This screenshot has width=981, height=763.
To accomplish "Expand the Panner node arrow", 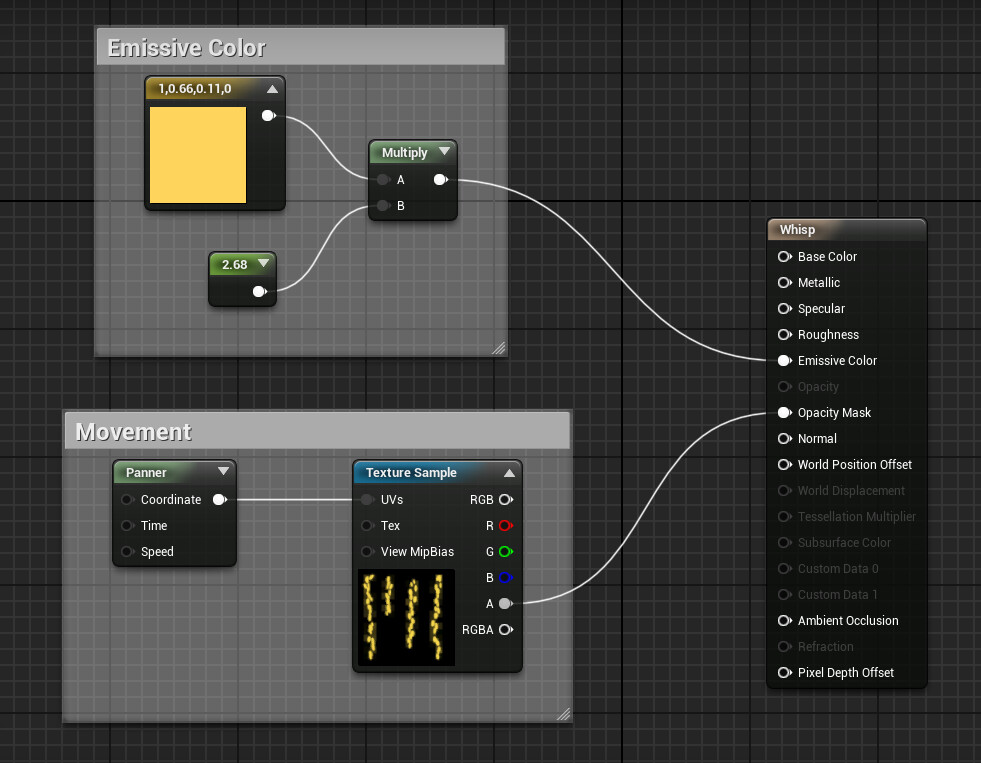I will tap(222, 473).
